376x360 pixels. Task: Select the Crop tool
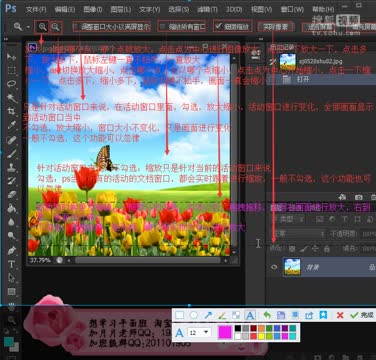coord(12,111)
